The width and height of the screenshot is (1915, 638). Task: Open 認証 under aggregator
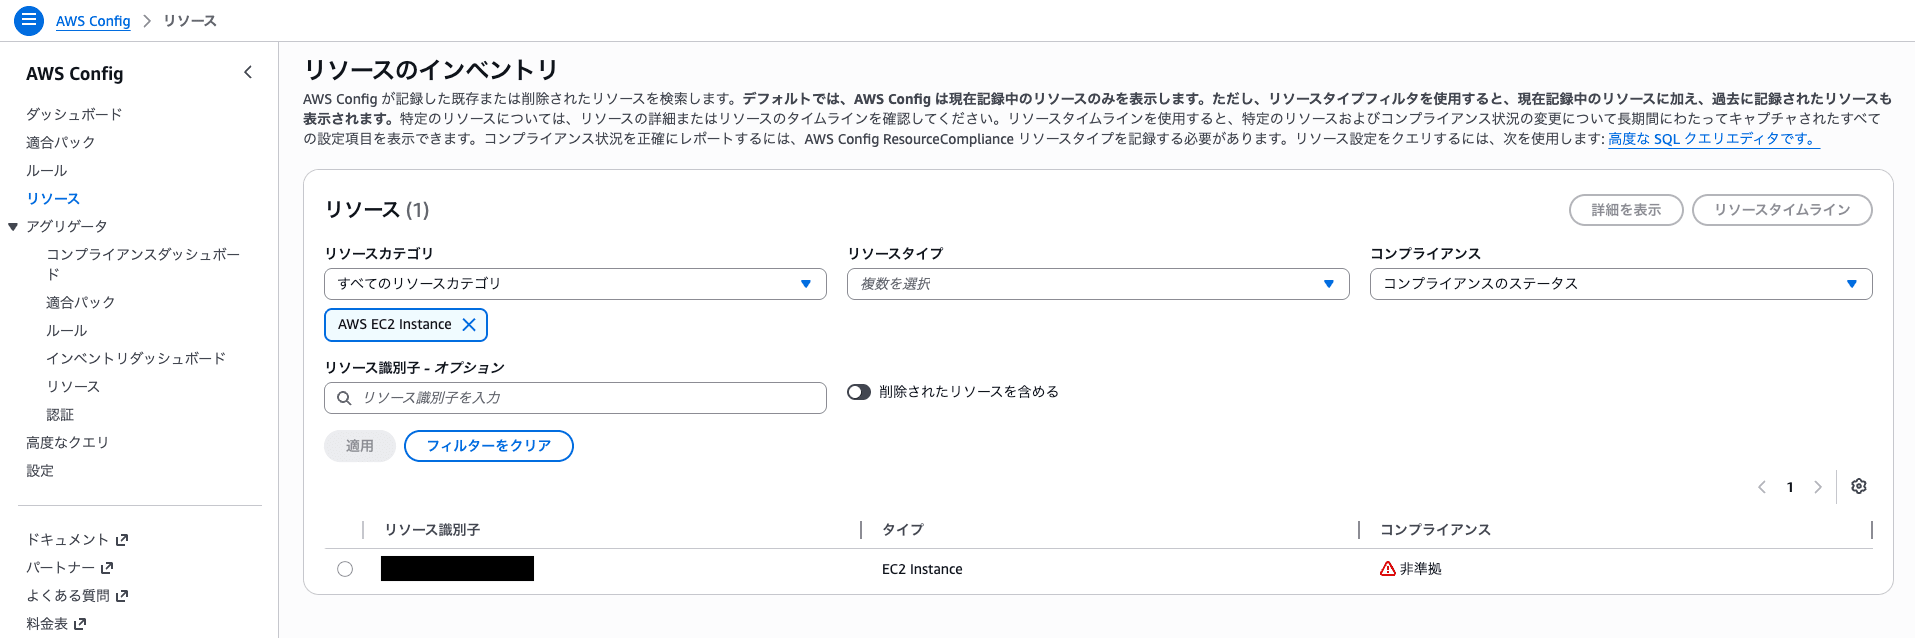tap(60, 414)
